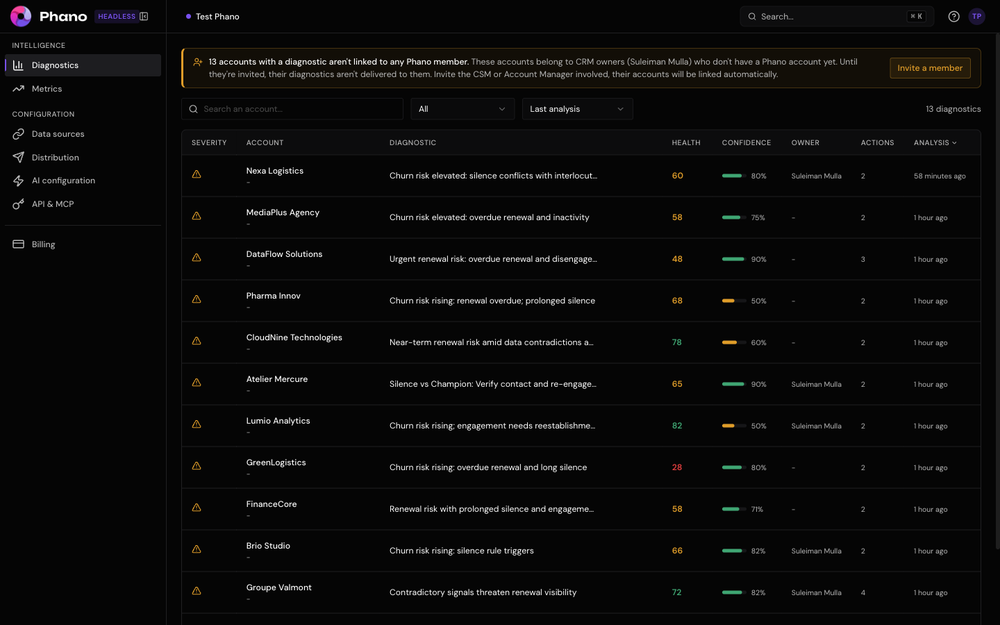Open AI configuration page
Image resolution: width=1000 pixels, height=625 pixels.
pos(83,180)
